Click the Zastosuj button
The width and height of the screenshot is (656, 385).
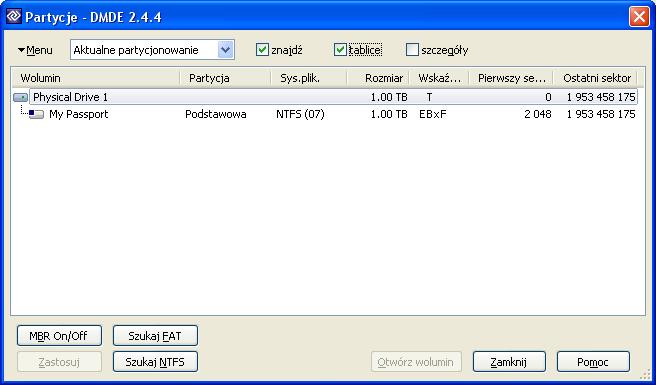(x=59, y=362)
